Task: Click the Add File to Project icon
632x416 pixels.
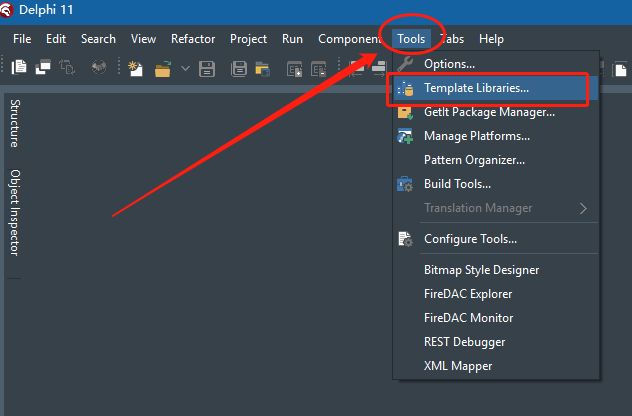Action: (294, 69)
